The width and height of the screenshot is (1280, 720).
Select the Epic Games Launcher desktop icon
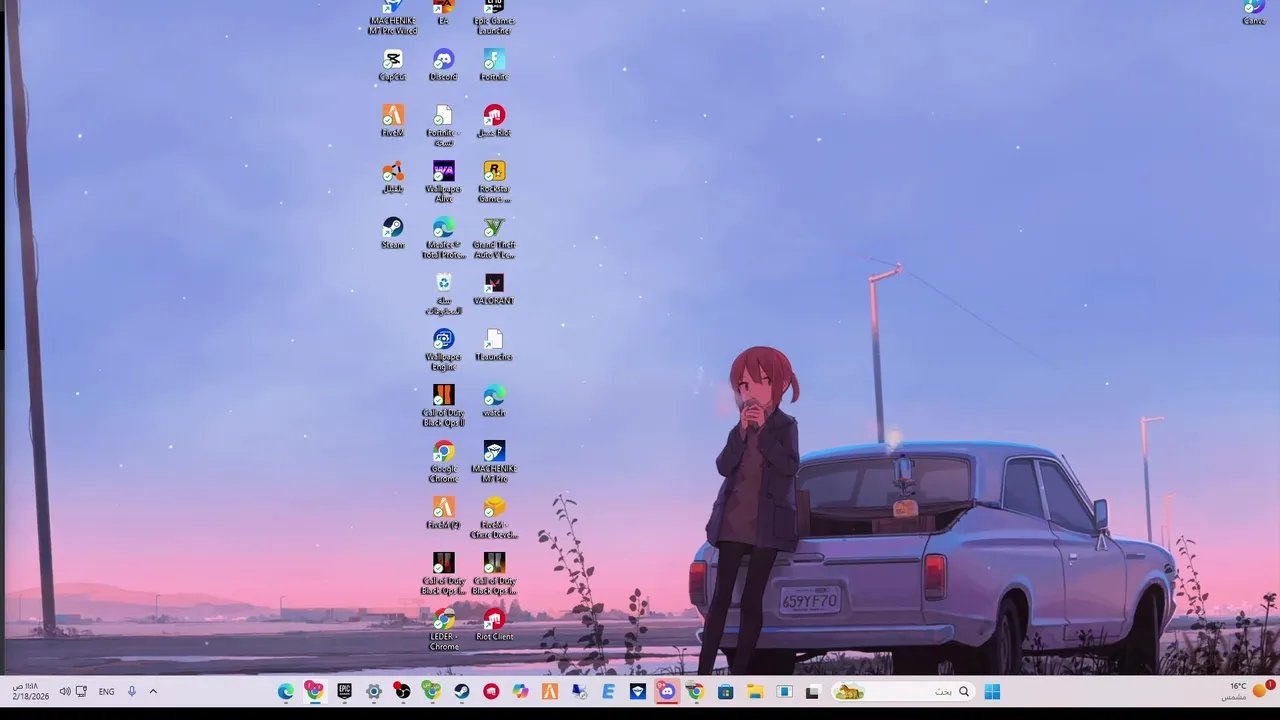pos(494,18)
